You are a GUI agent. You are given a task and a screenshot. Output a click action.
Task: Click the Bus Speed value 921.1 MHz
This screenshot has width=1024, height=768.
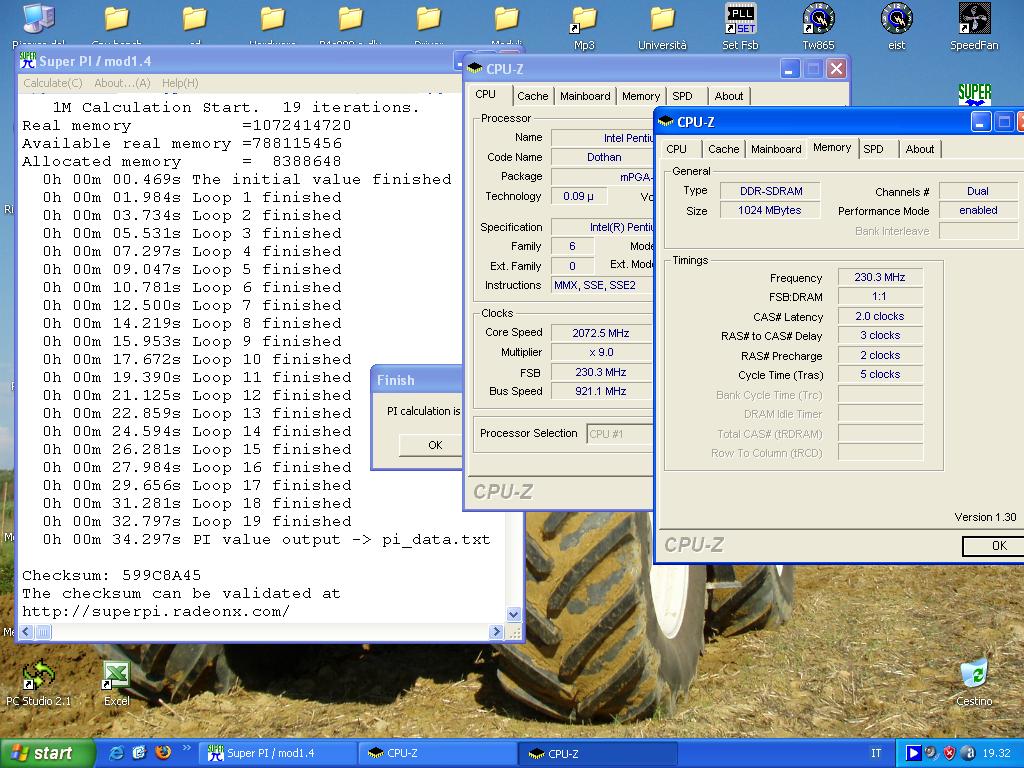(x=601, y=391)
